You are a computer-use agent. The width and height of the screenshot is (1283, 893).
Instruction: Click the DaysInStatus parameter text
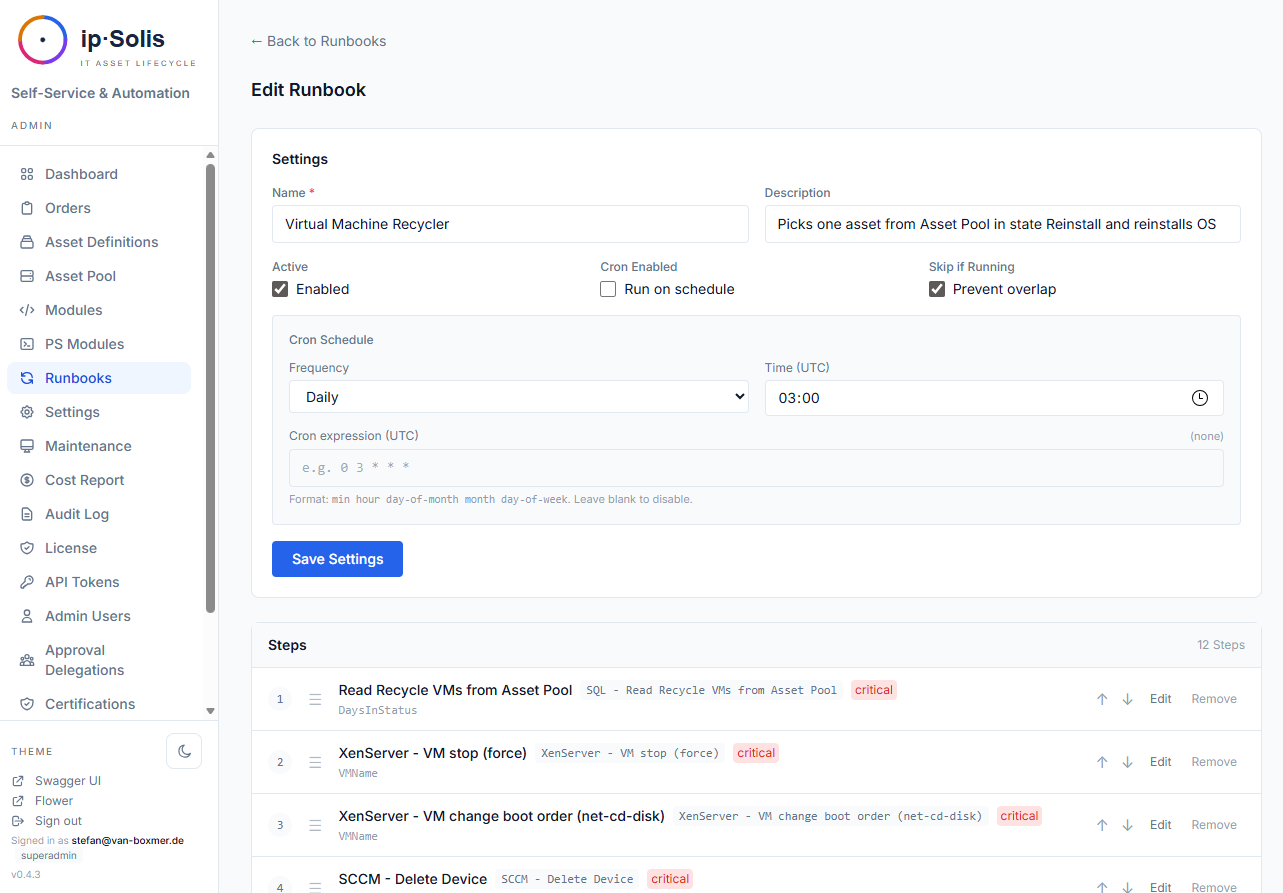point(378,711)
